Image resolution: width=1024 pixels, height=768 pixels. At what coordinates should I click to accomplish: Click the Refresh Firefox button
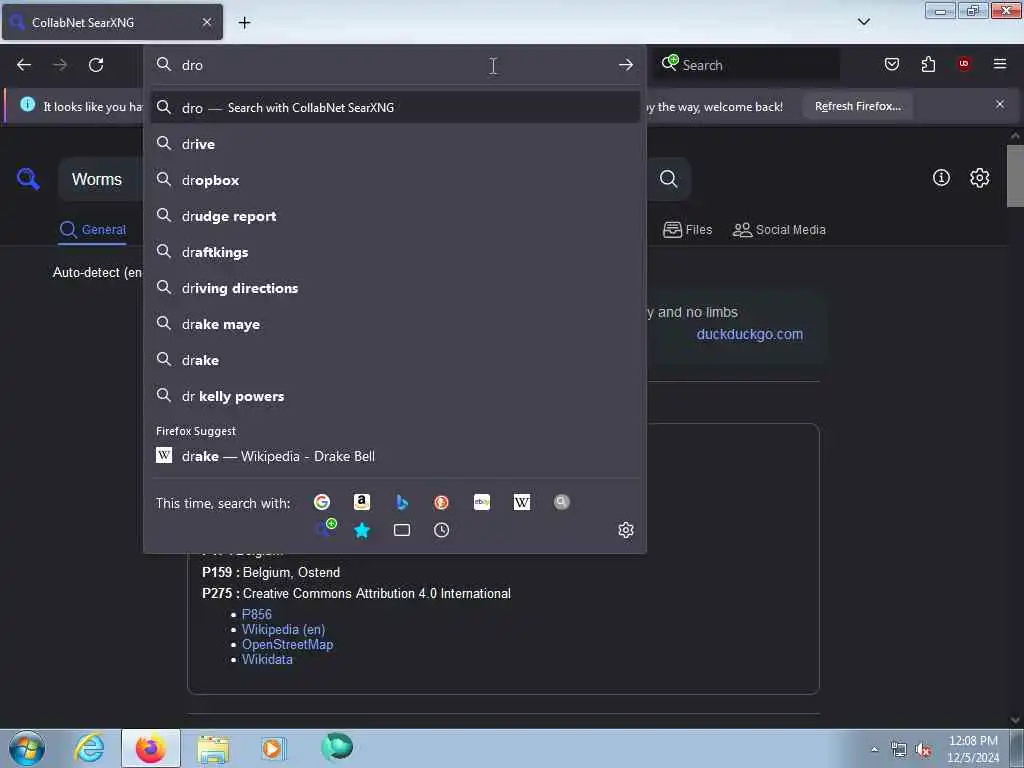(857, 106)
